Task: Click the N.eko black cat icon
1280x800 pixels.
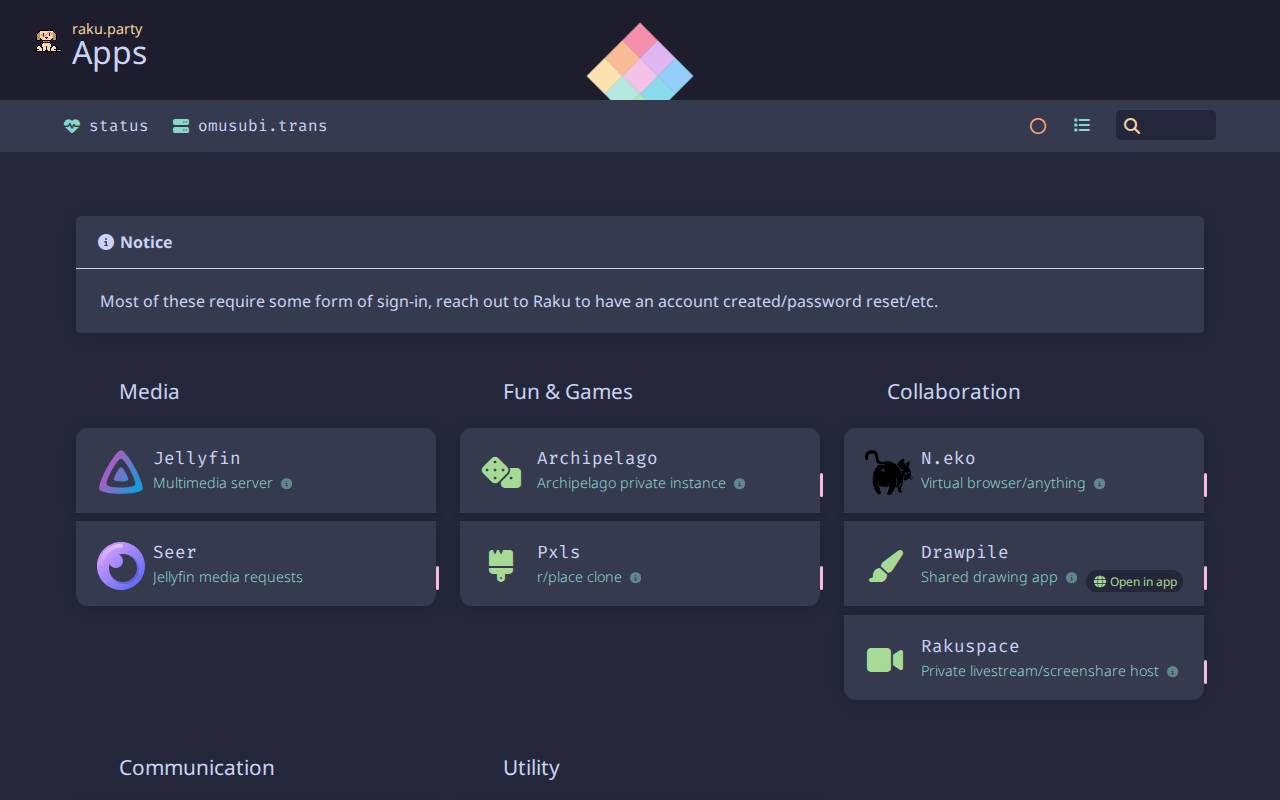Action: coord(887,471)
